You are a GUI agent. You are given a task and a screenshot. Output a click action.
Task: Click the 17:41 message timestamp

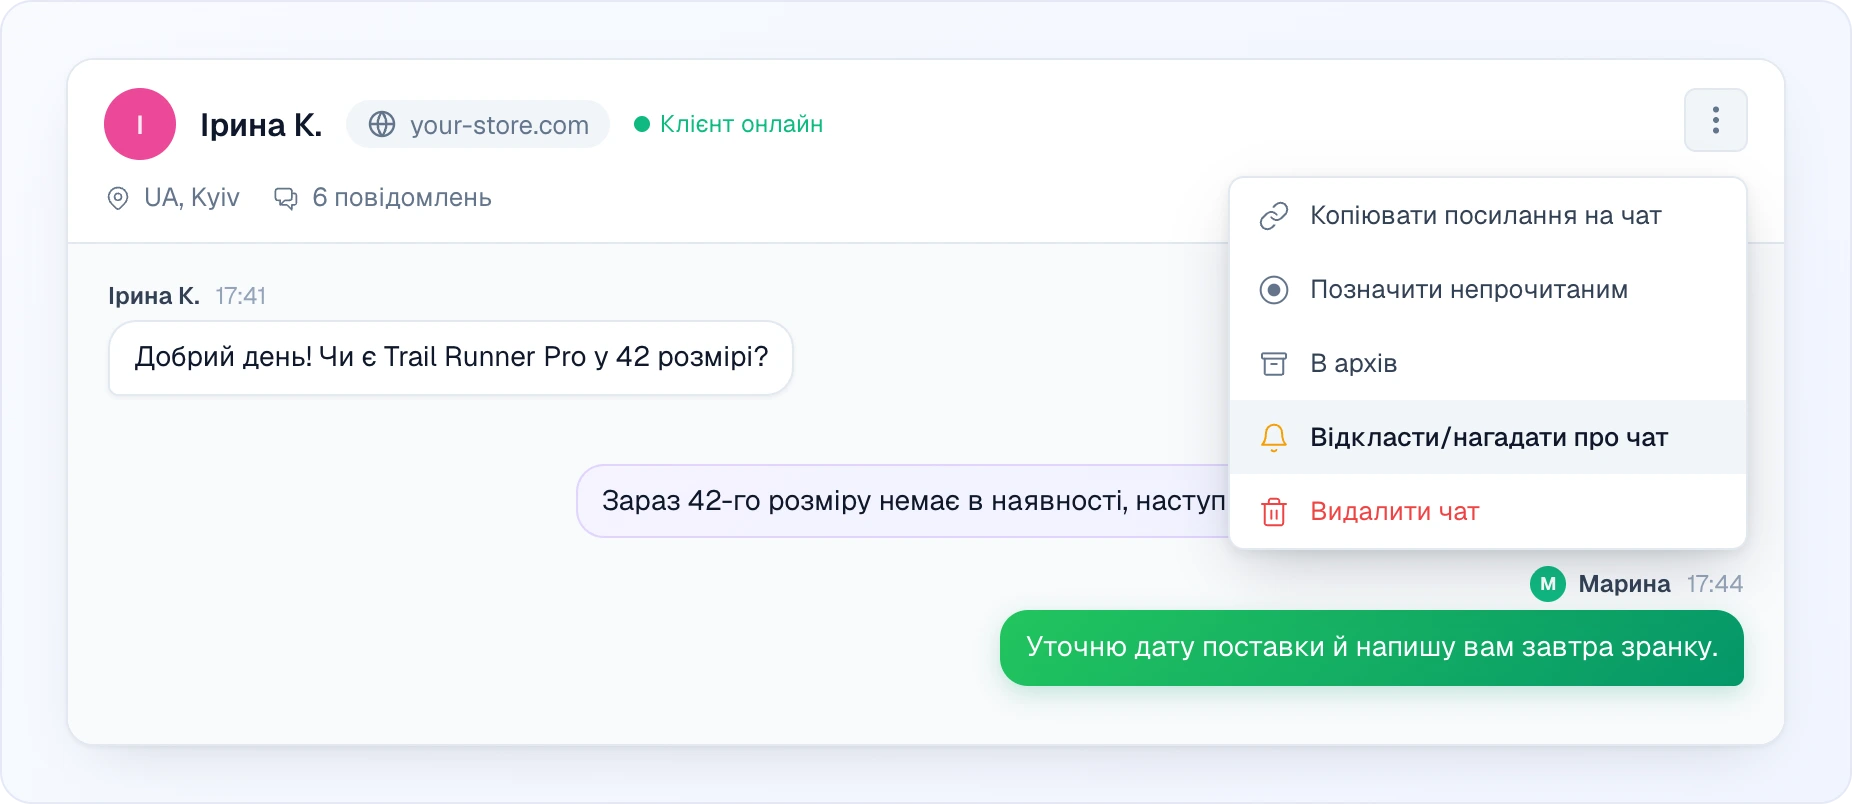241,296
